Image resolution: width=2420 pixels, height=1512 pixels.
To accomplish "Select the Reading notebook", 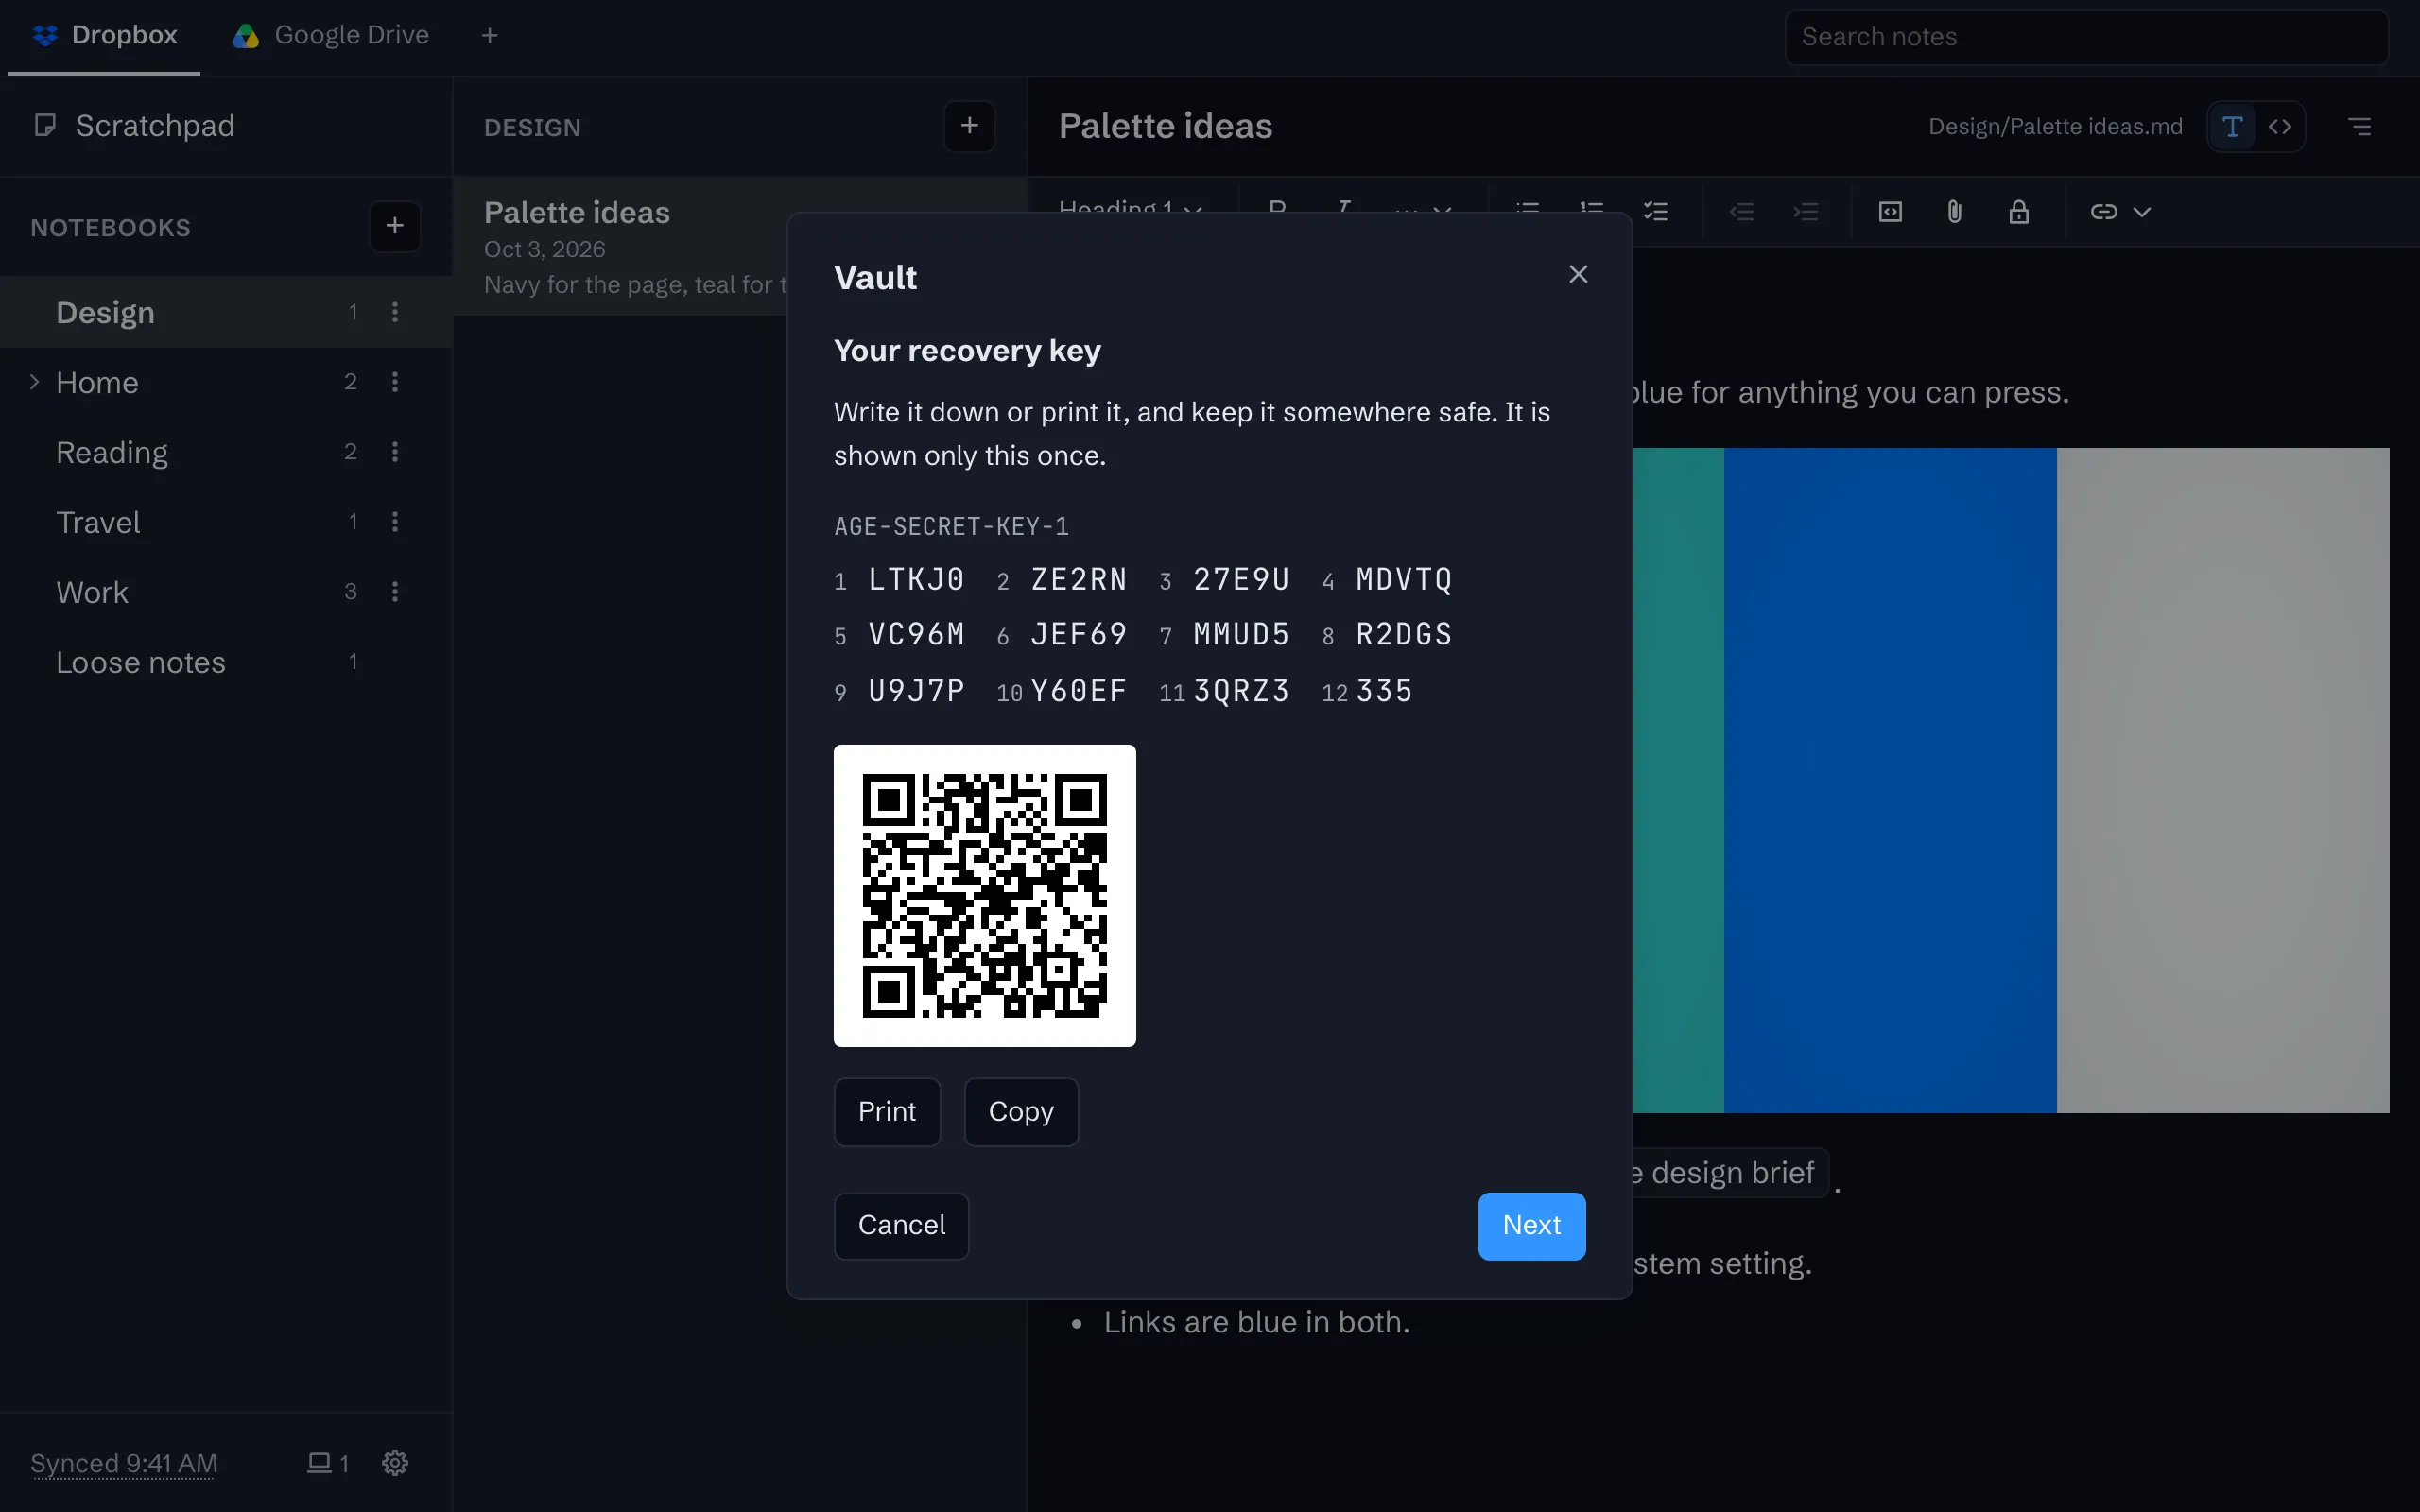I will (226, 452).
